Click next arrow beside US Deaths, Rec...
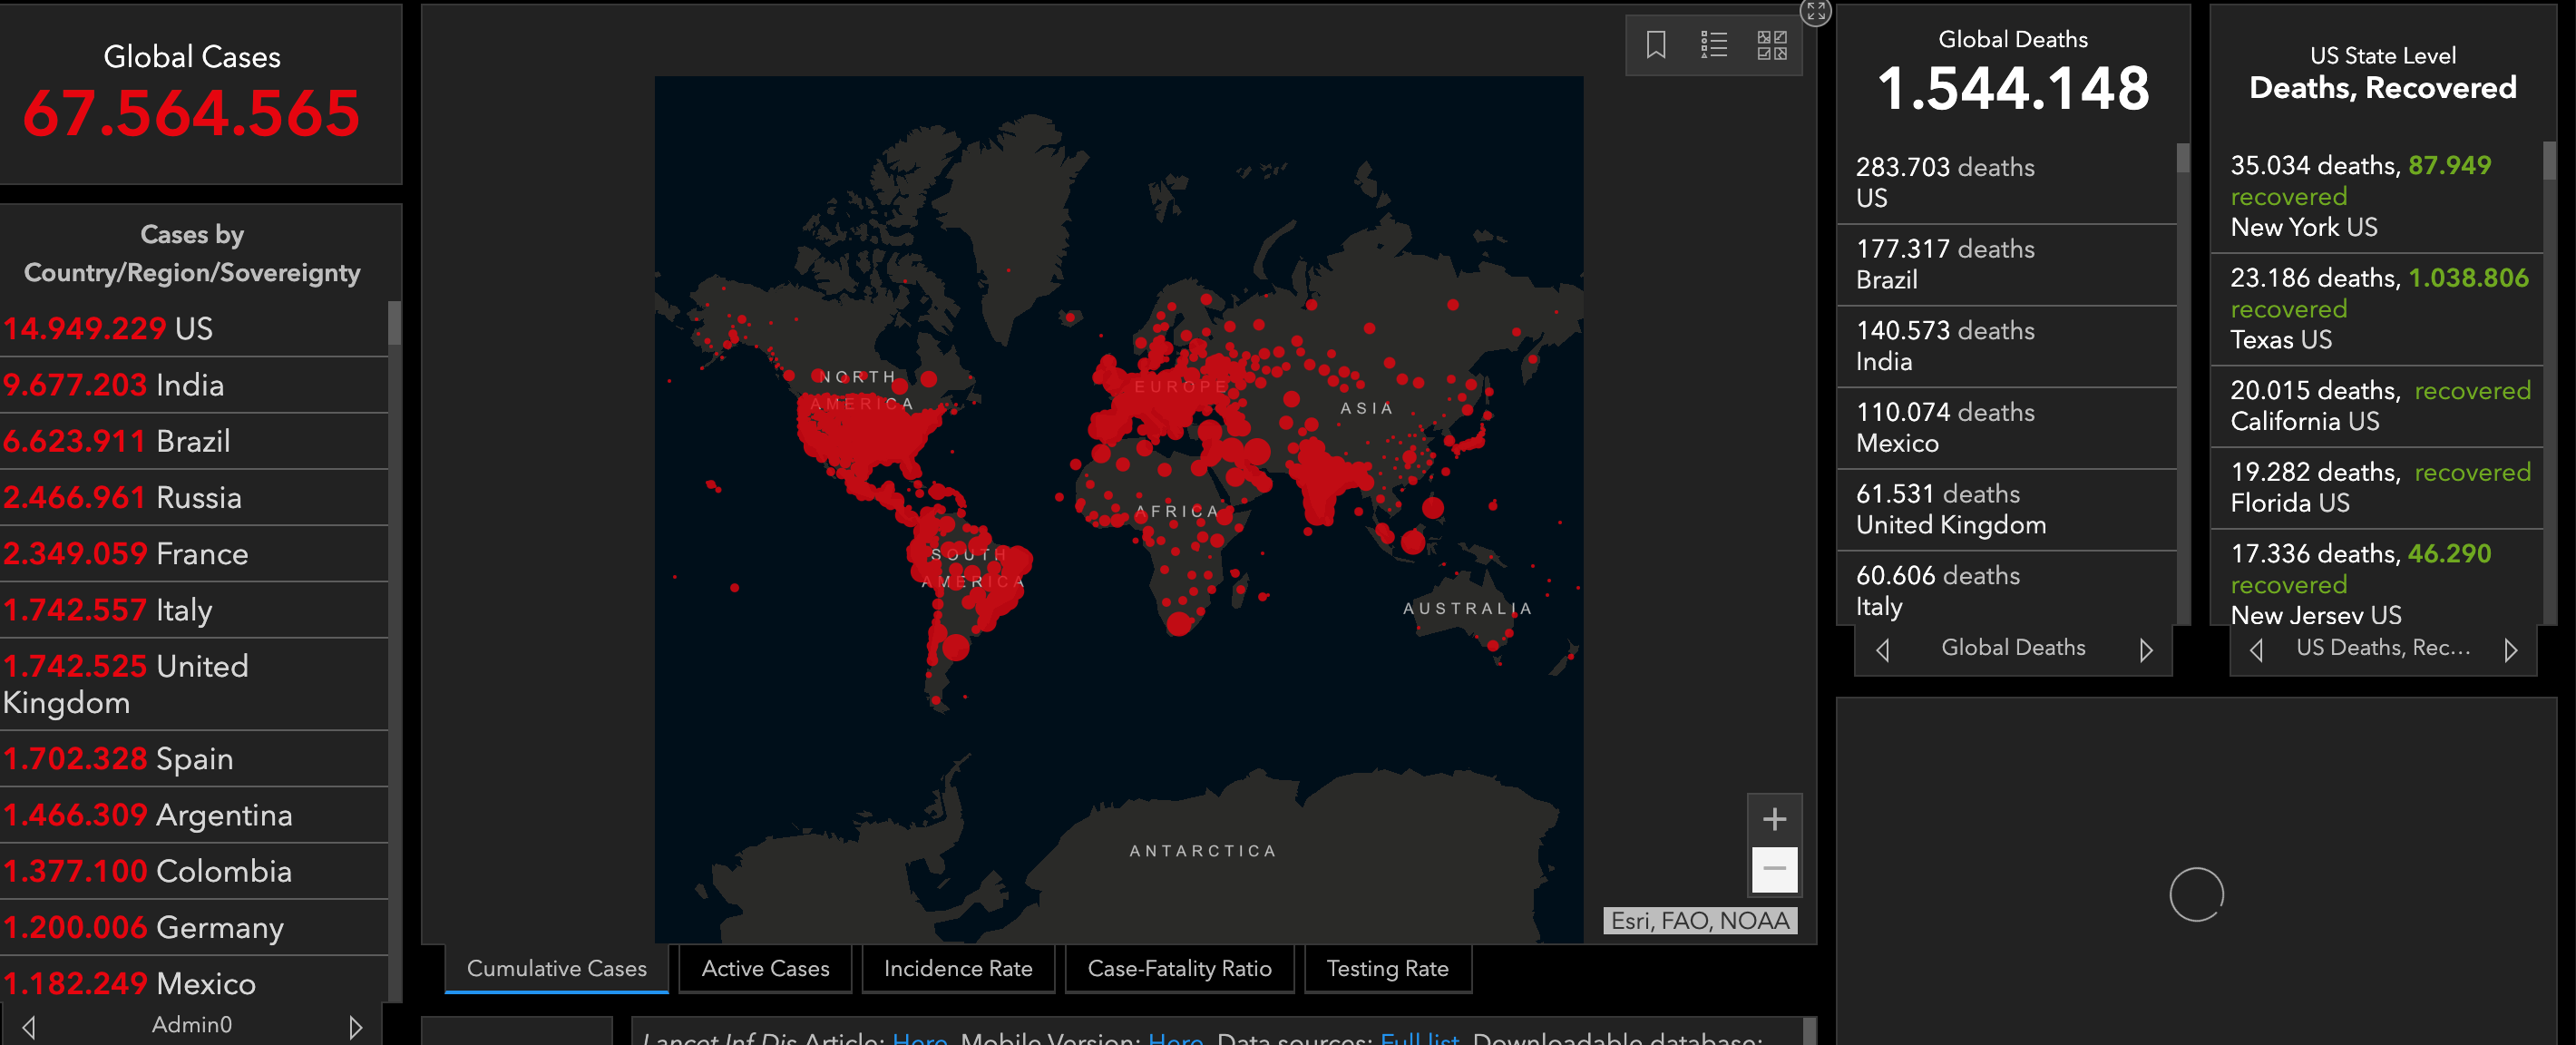The height and width of the screenshot is (1045, 2576). [2511, 650]
